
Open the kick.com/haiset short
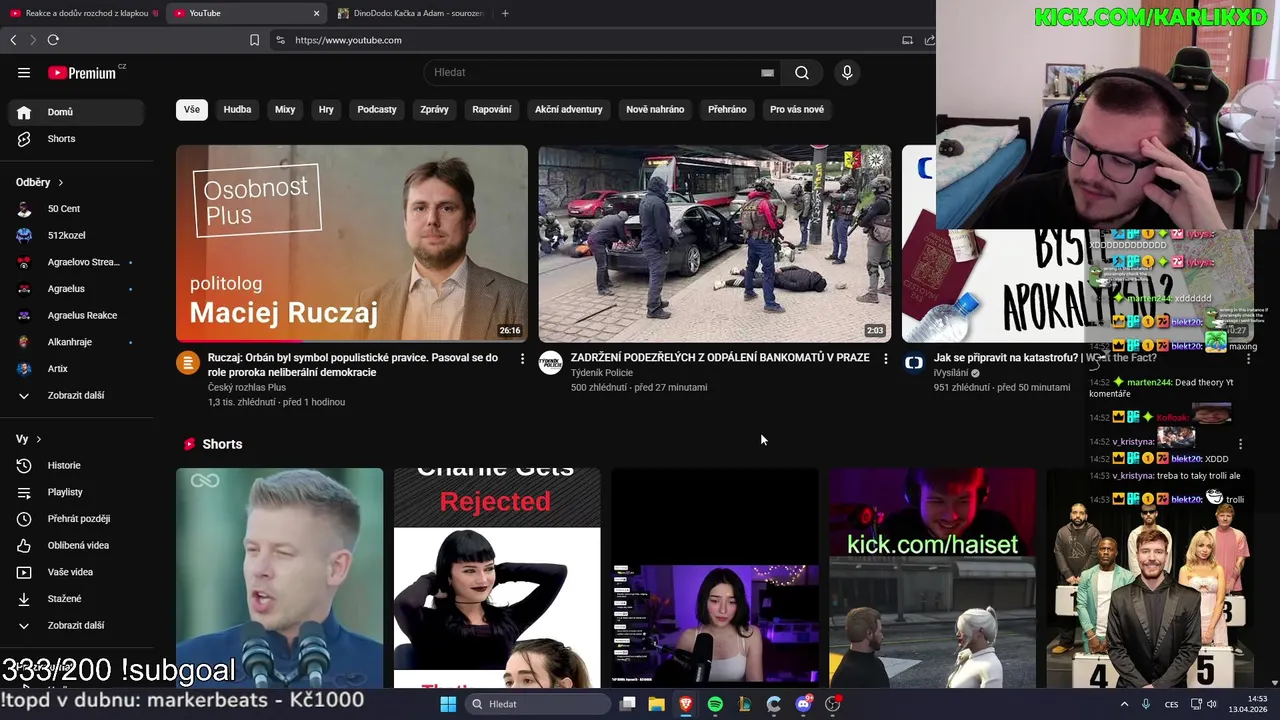[x=932, y=578]
